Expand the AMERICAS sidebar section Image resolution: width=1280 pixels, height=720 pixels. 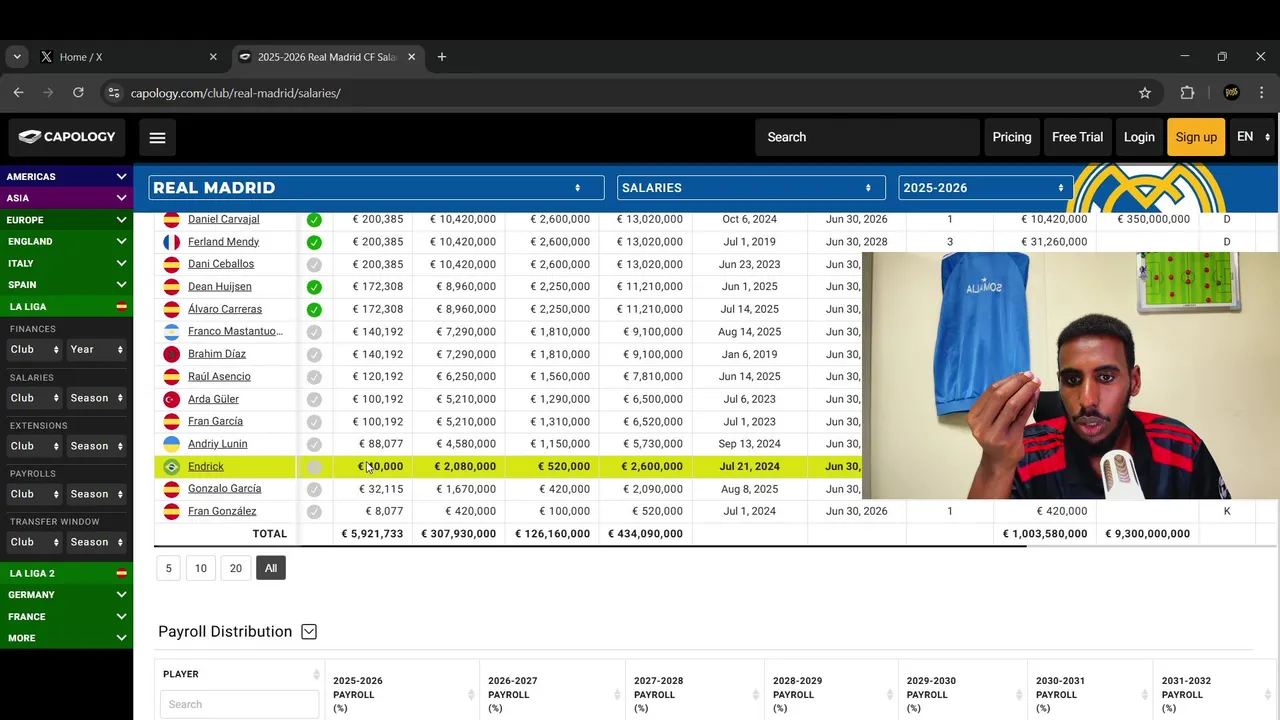point(66,177)
